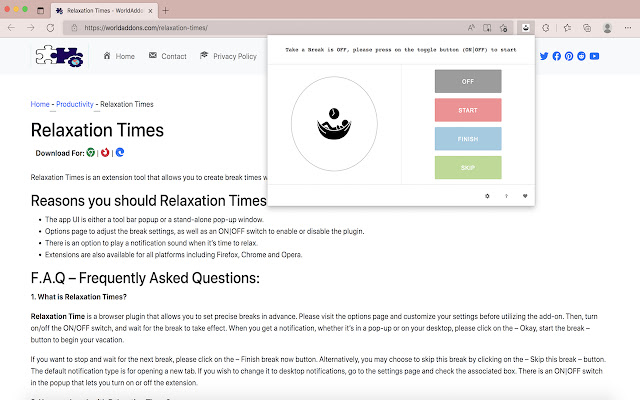Click the heart icon in the popup footer
Viewport: 640px width, 400px height.
coord(525,196)
